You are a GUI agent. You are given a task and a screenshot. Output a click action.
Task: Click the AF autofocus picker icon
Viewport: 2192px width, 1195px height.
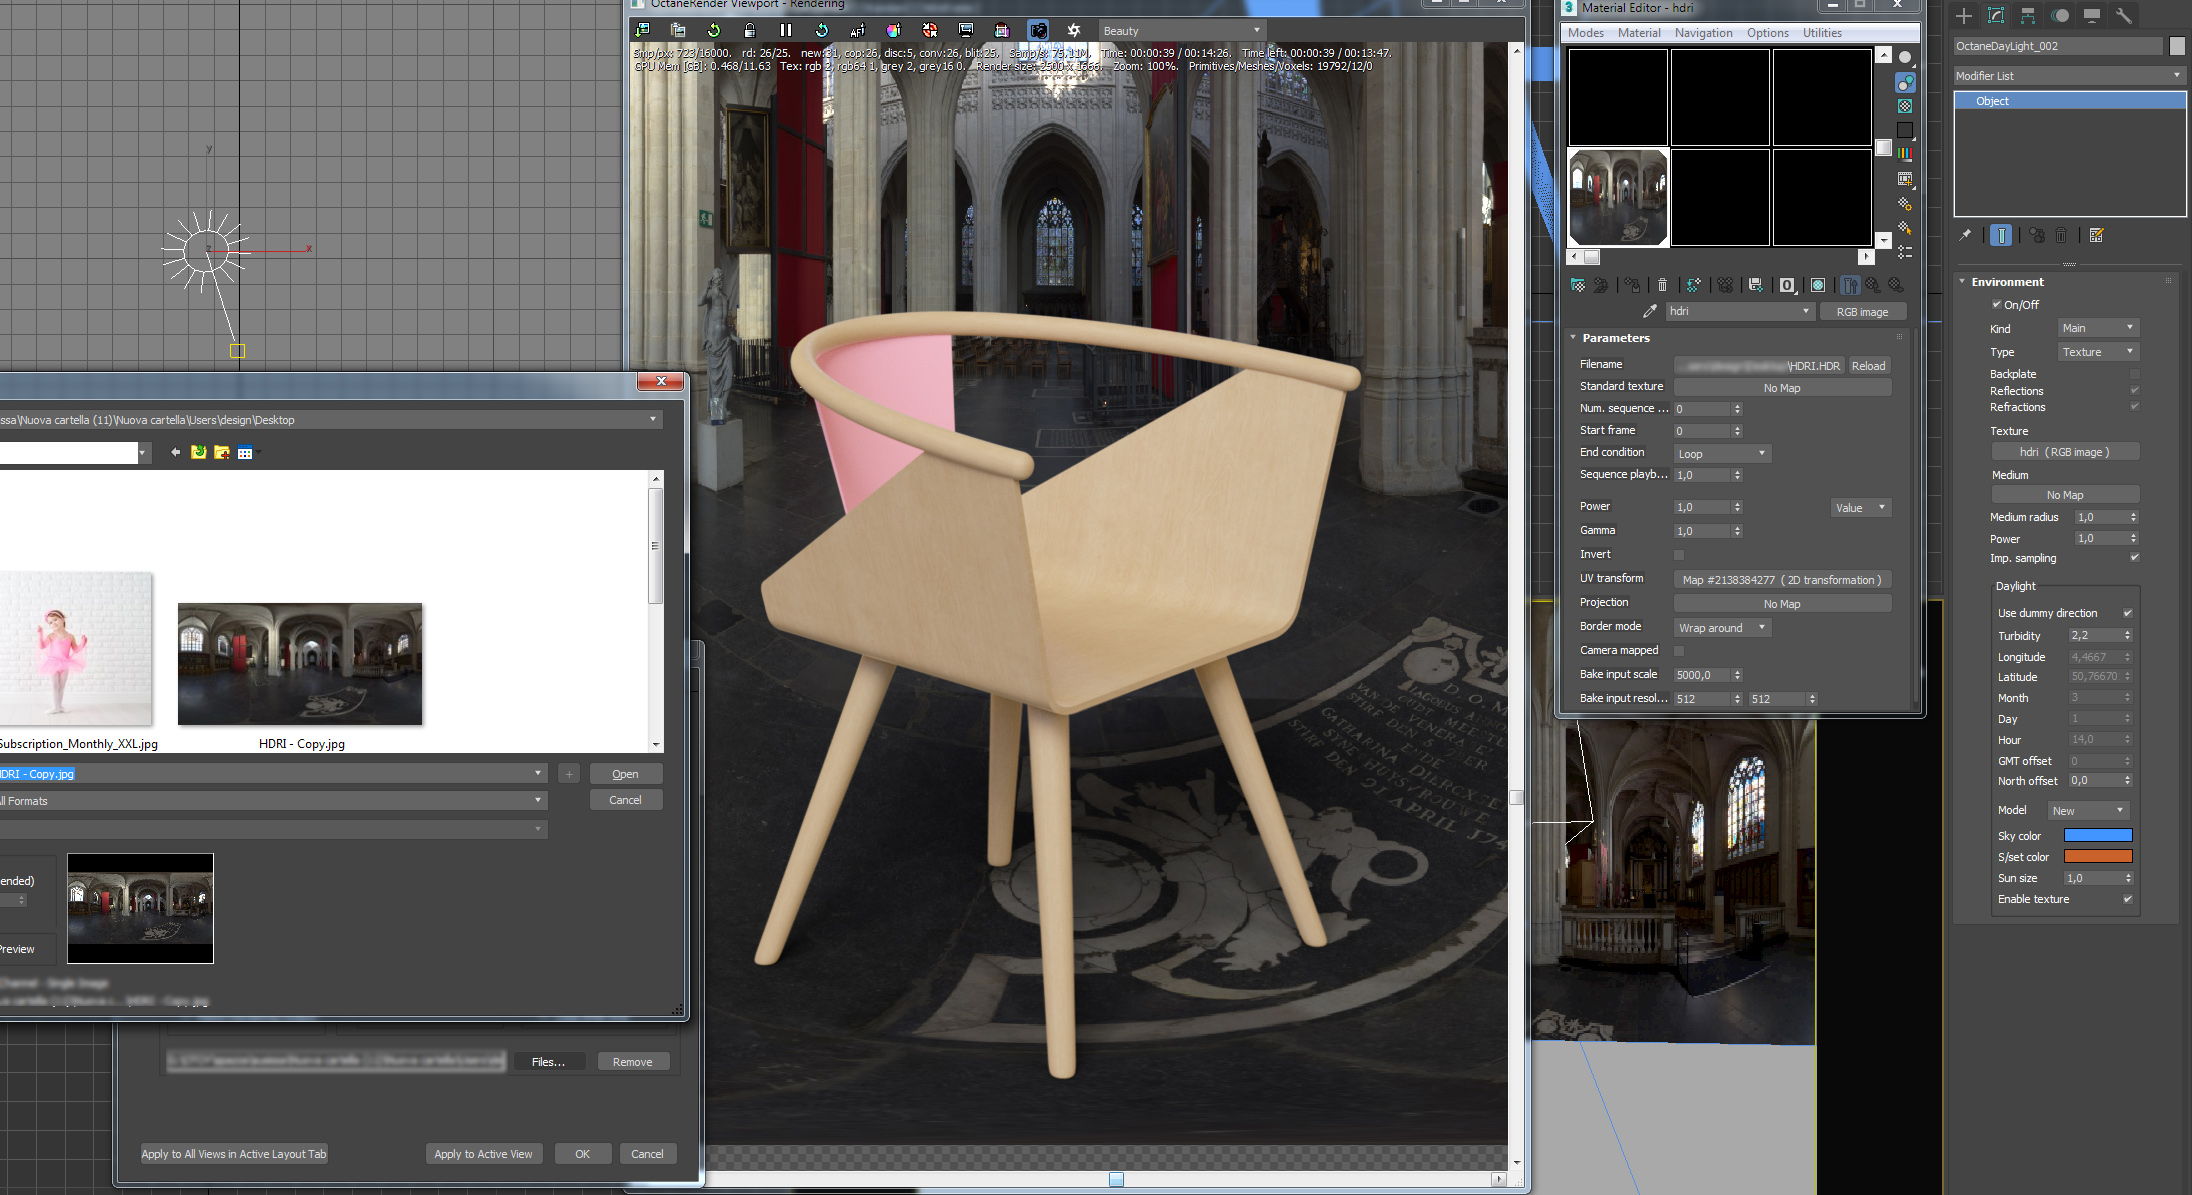tap(857, 30)
